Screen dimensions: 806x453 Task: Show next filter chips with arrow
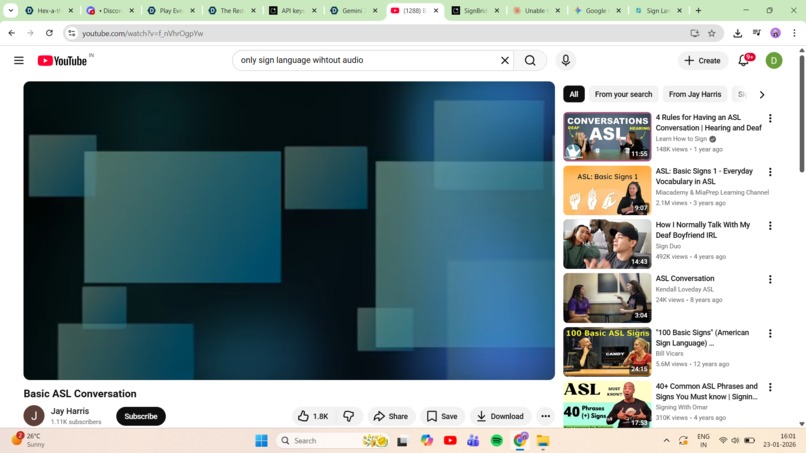click(x=762, y=95)
